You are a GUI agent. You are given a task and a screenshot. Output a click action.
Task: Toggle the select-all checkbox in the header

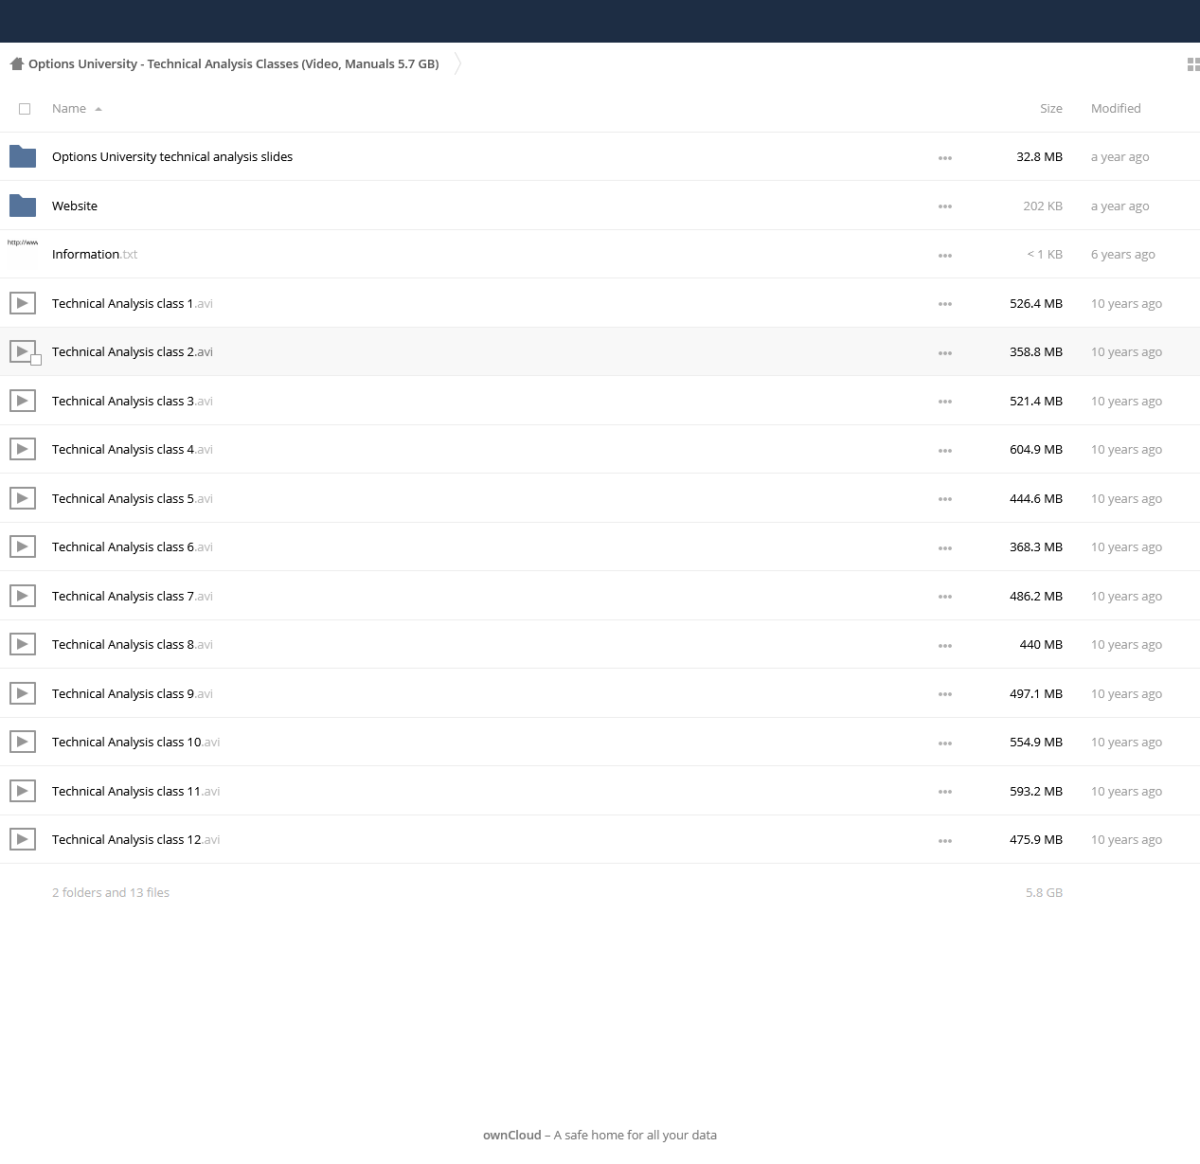(25, 108)
